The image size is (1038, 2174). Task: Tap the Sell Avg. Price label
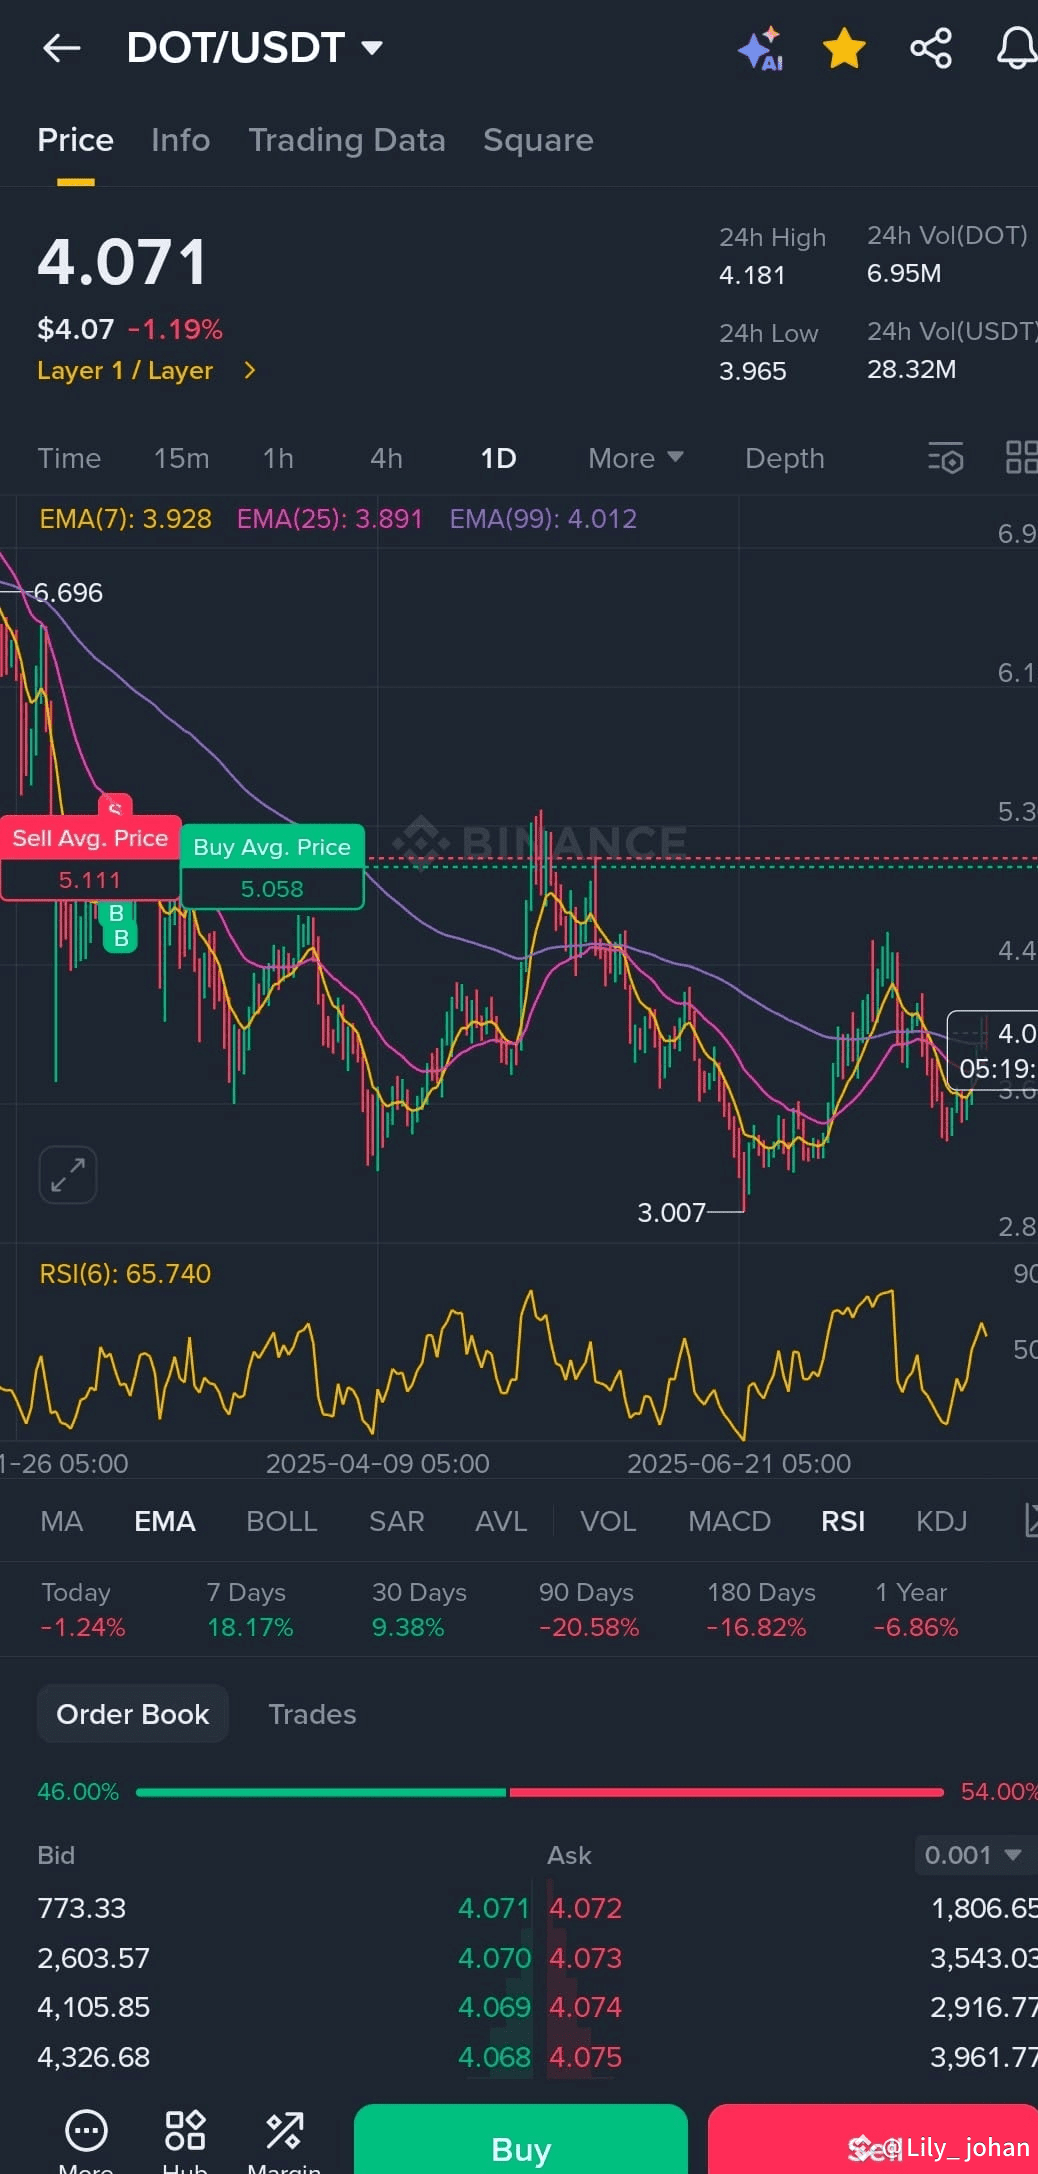click(90, 838)
